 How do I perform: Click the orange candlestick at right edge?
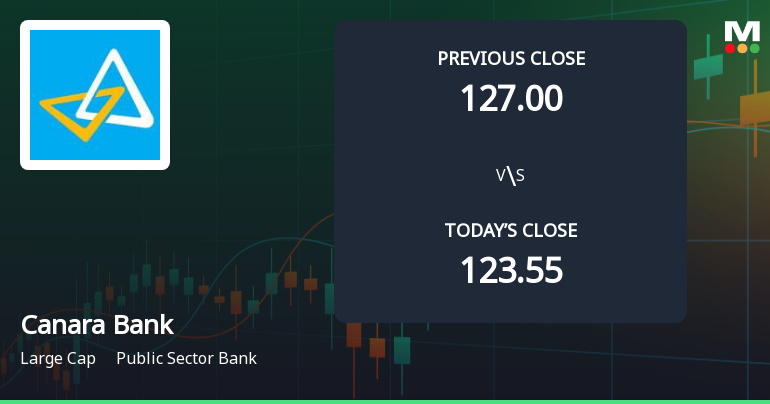(754, 108)
